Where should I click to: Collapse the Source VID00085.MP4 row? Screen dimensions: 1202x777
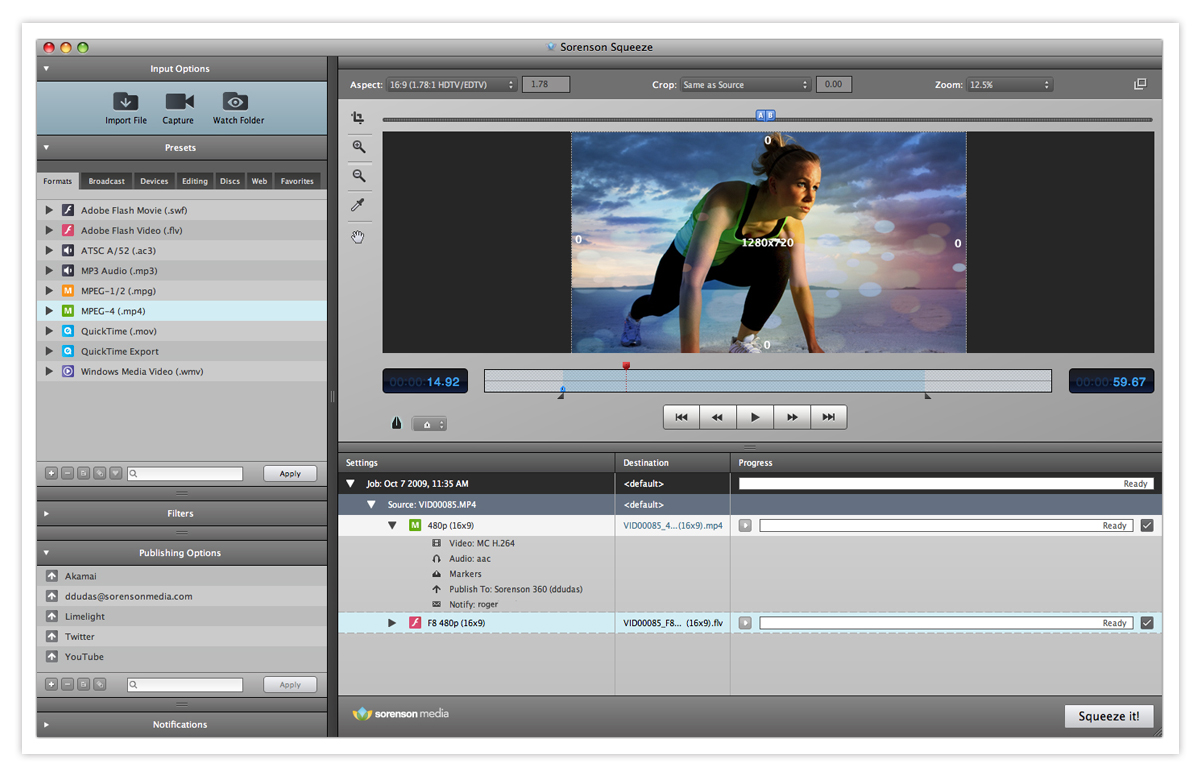371,505
